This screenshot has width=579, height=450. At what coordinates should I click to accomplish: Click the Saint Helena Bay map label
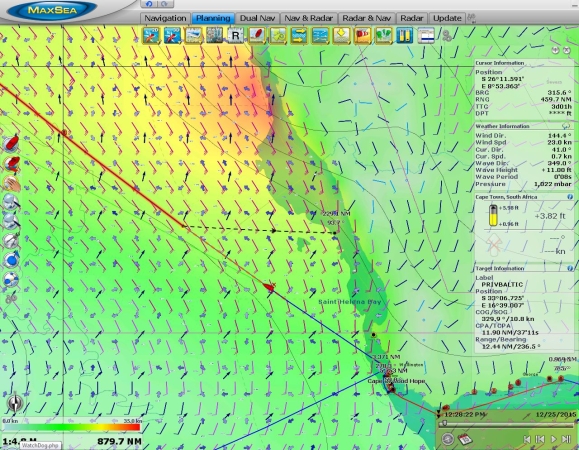[350, 302]
